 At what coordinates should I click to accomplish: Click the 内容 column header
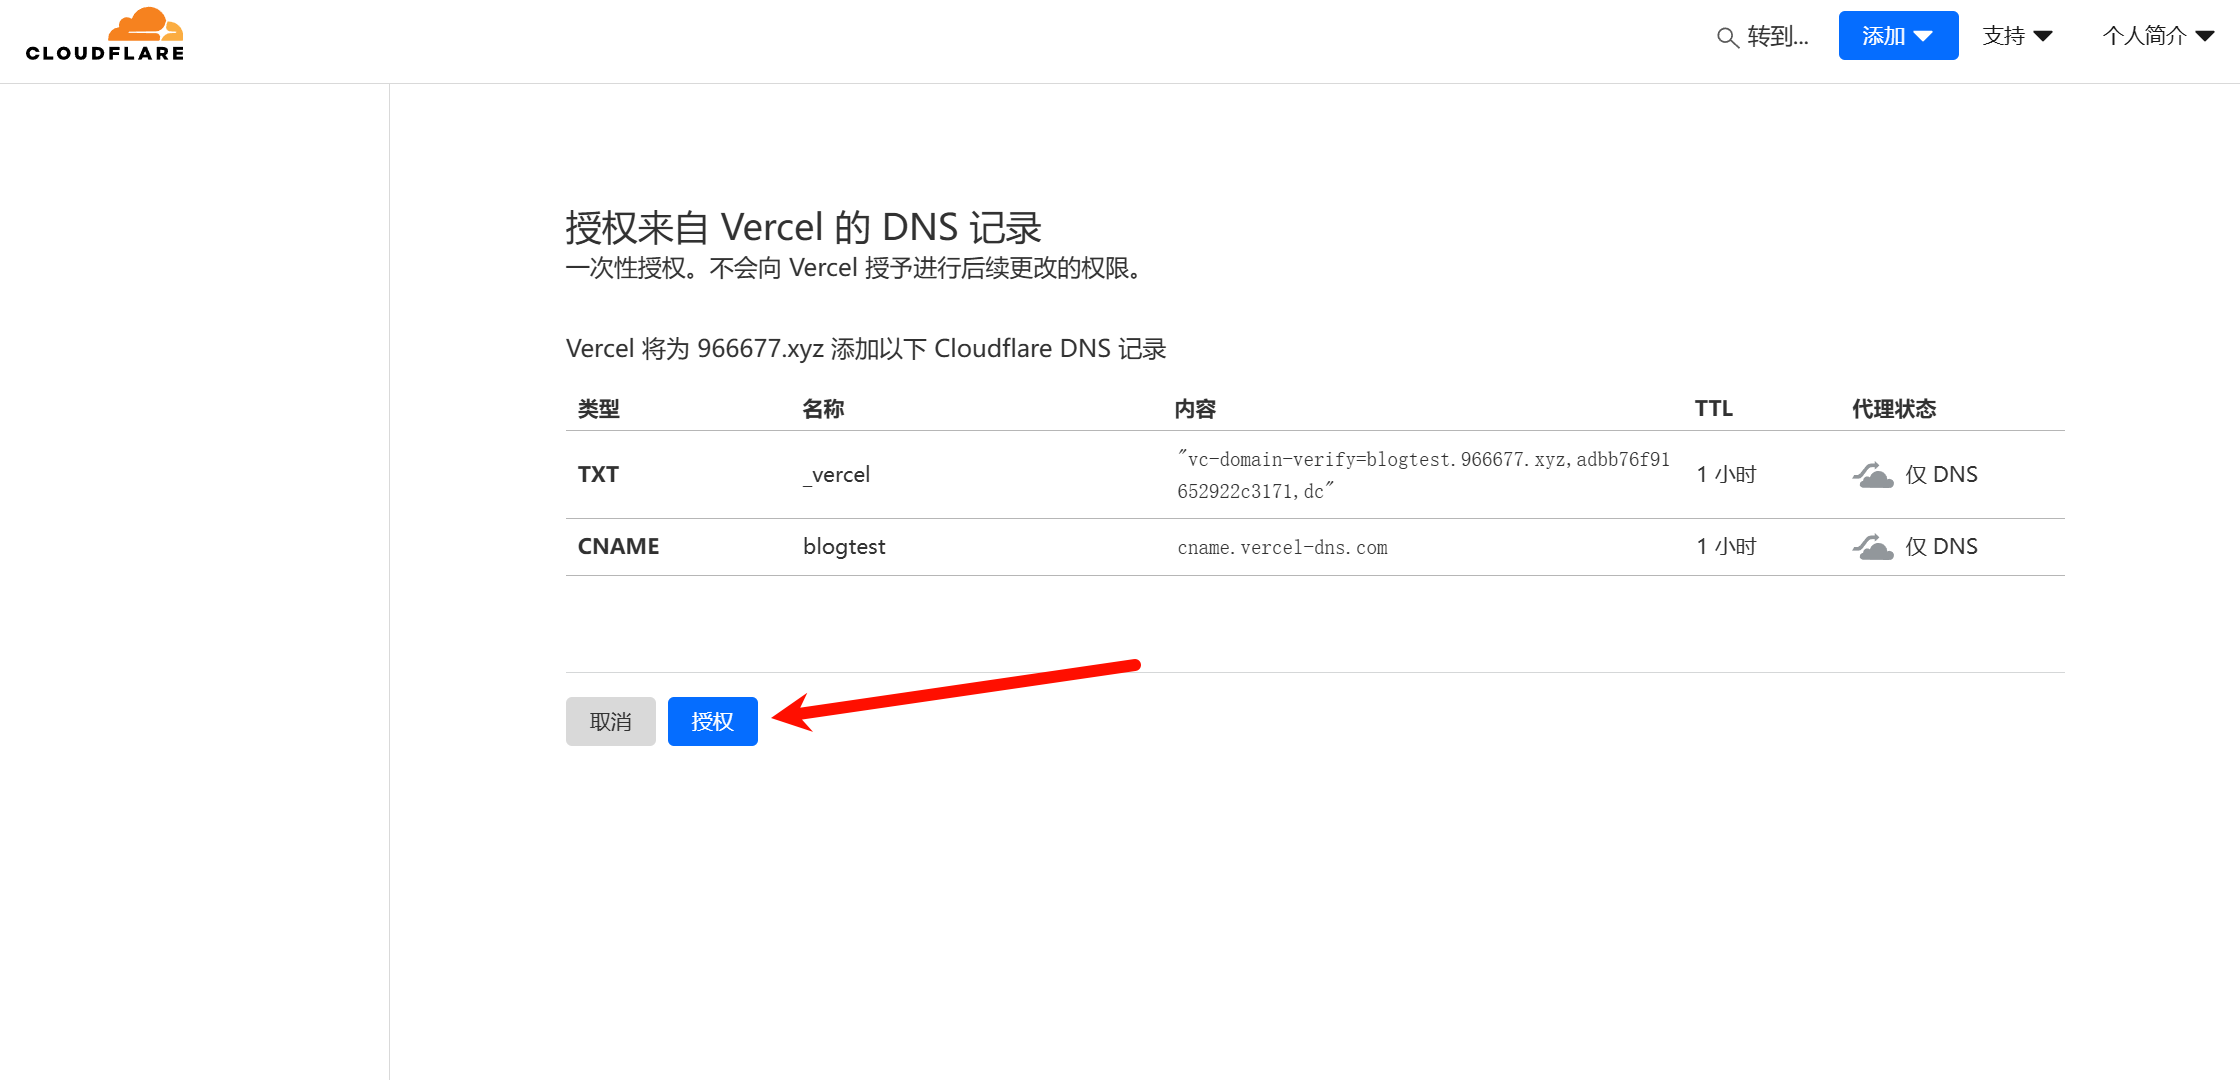click(x=1195, y=409)
